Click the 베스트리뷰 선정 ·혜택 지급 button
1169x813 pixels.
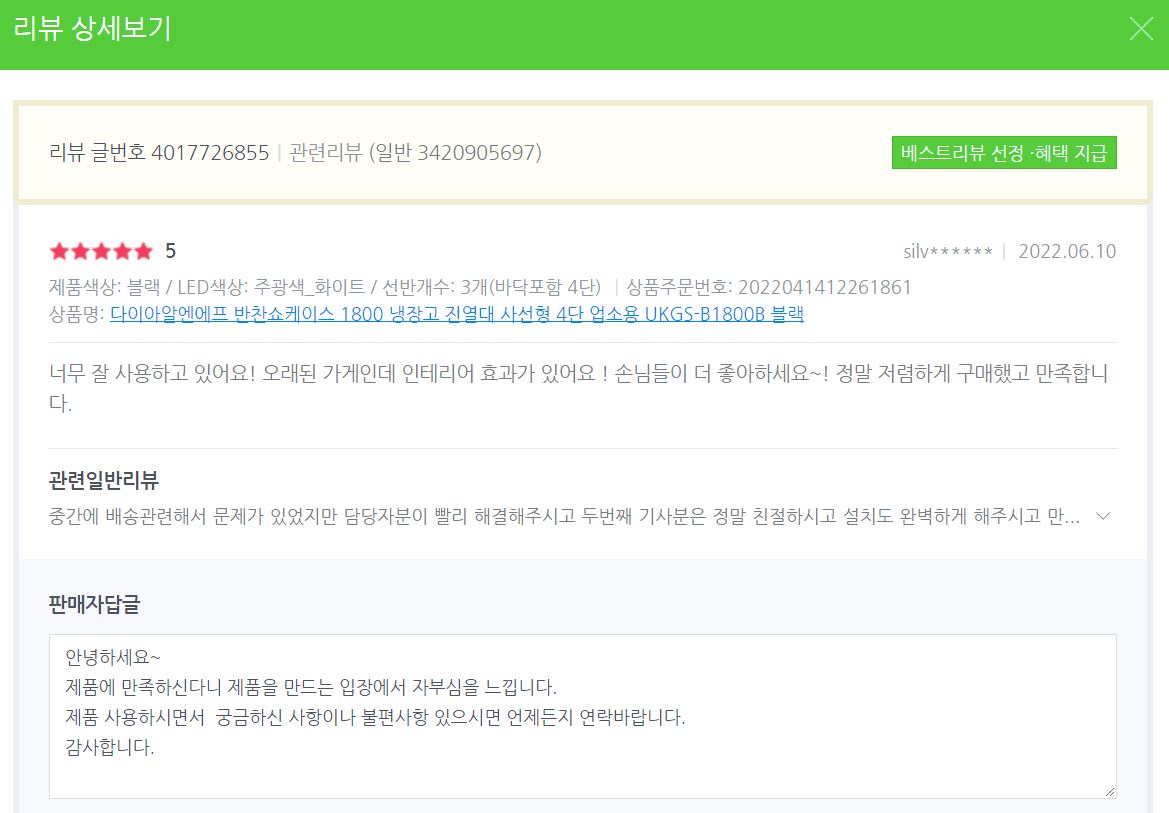[x=1004, y=153]
